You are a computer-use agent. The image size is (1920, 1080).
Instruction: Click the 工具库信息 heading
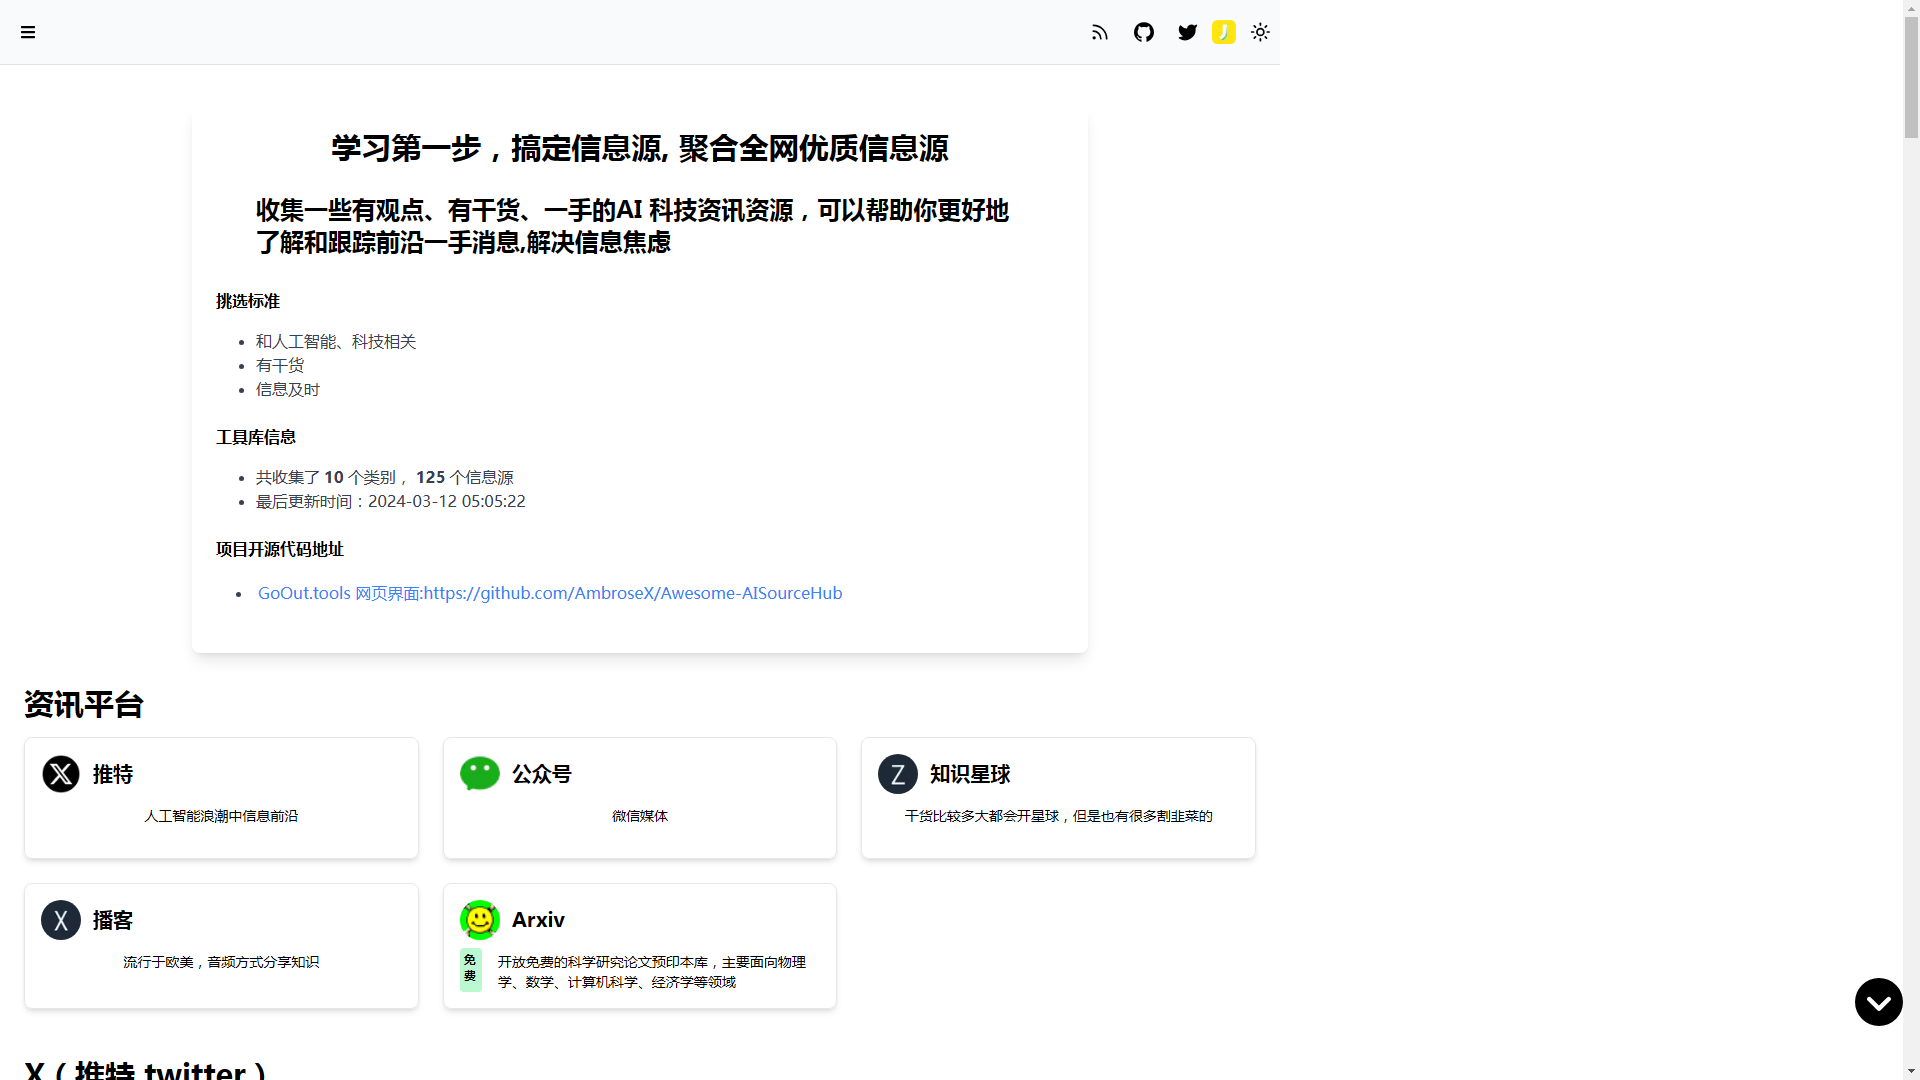(x=256, y=437)
